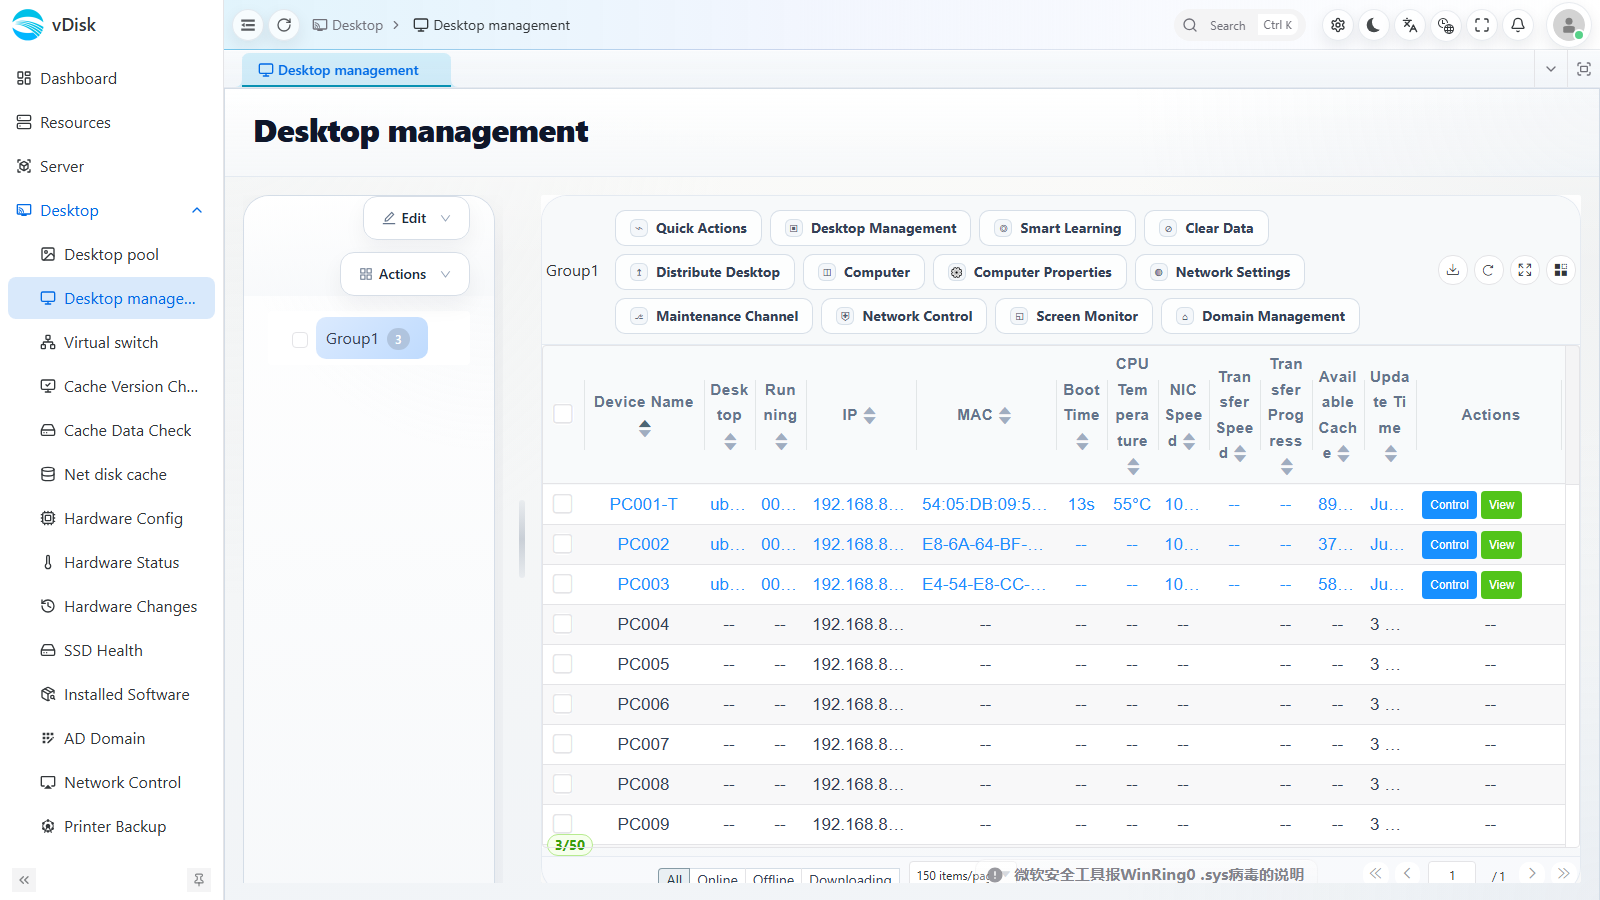Viewport: 1600px width, 900px height.
Task: Click Control button for PC002
Action: click(1449, 545)
